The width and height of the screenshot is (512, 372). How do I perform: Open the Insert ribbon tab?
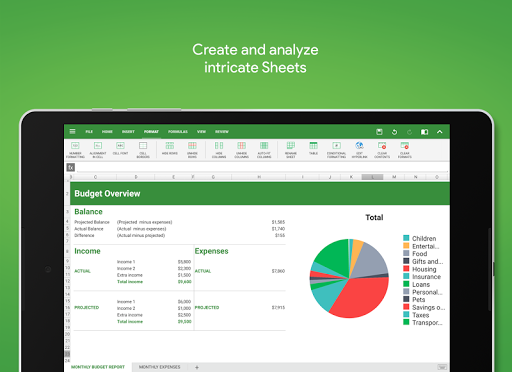[128, 132]
